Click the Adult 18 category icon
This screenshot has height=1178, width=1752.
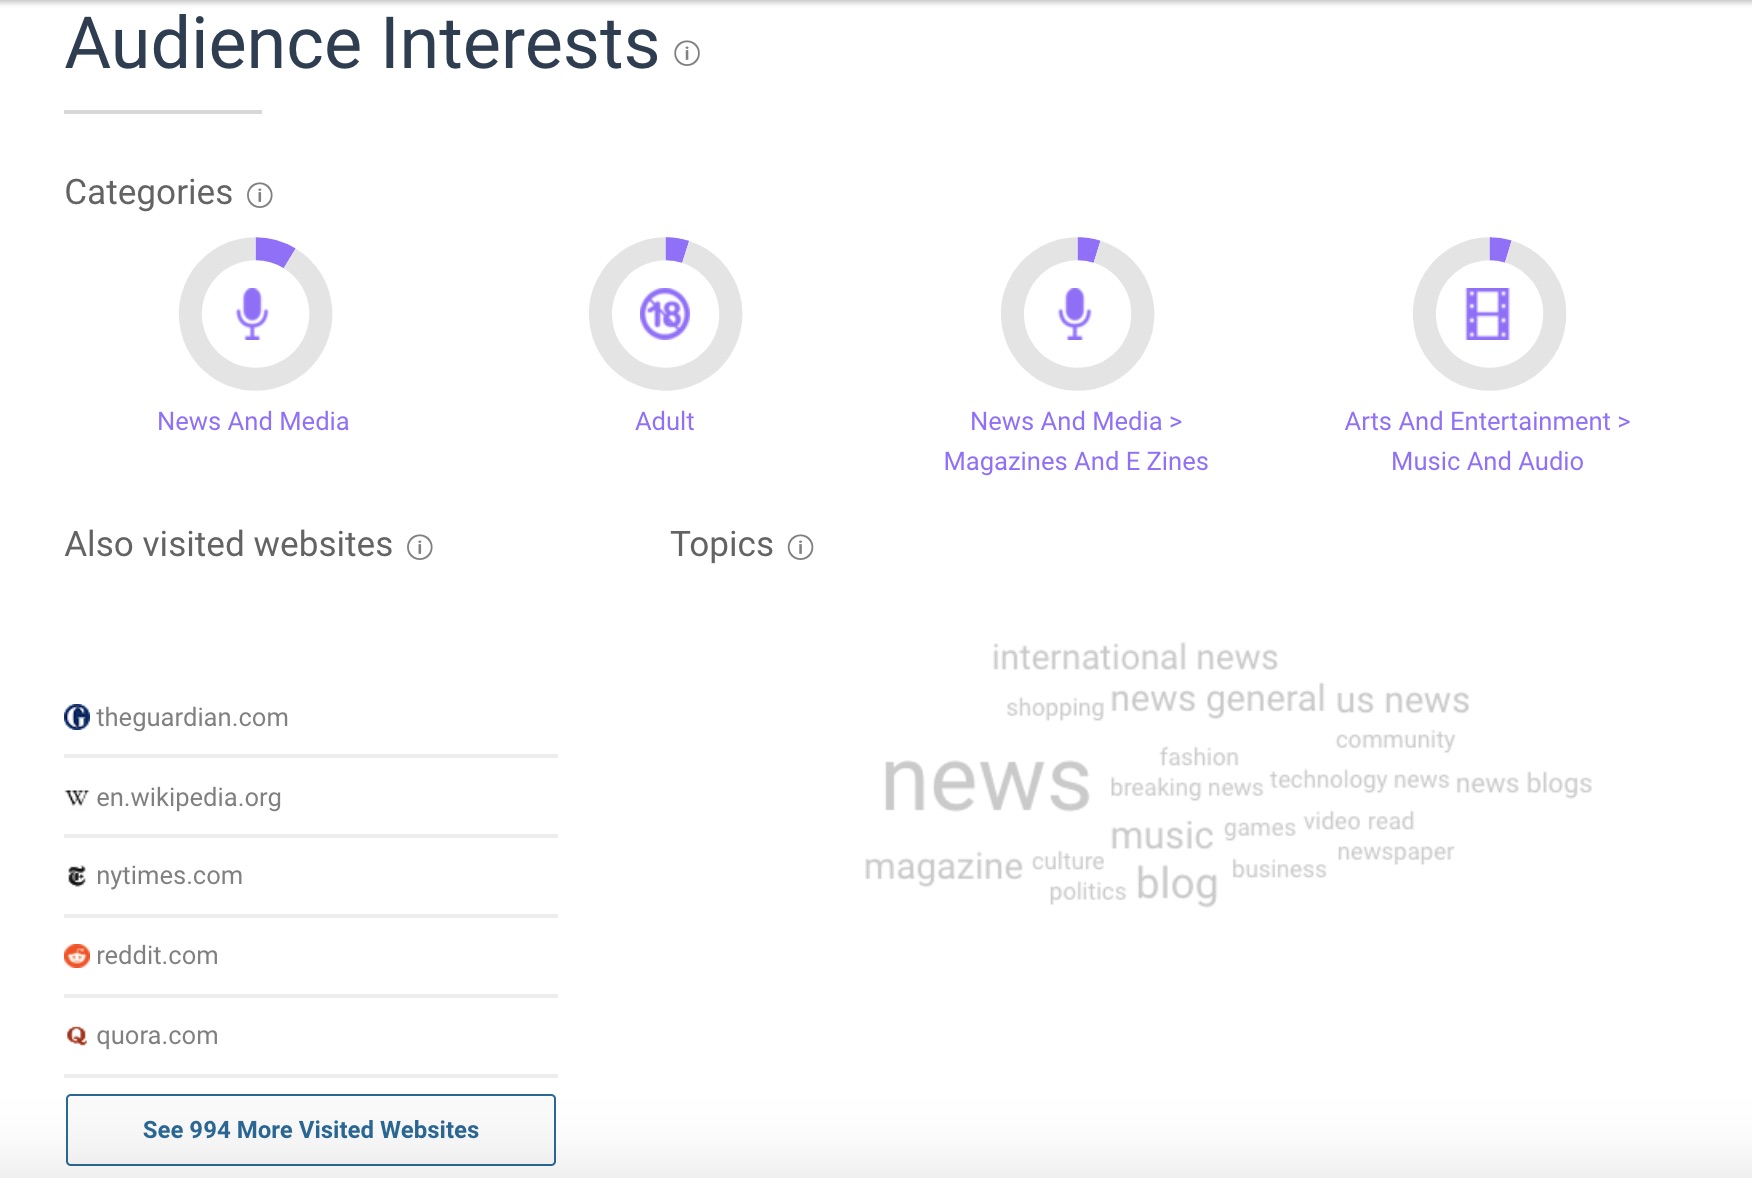click(665, 314)
